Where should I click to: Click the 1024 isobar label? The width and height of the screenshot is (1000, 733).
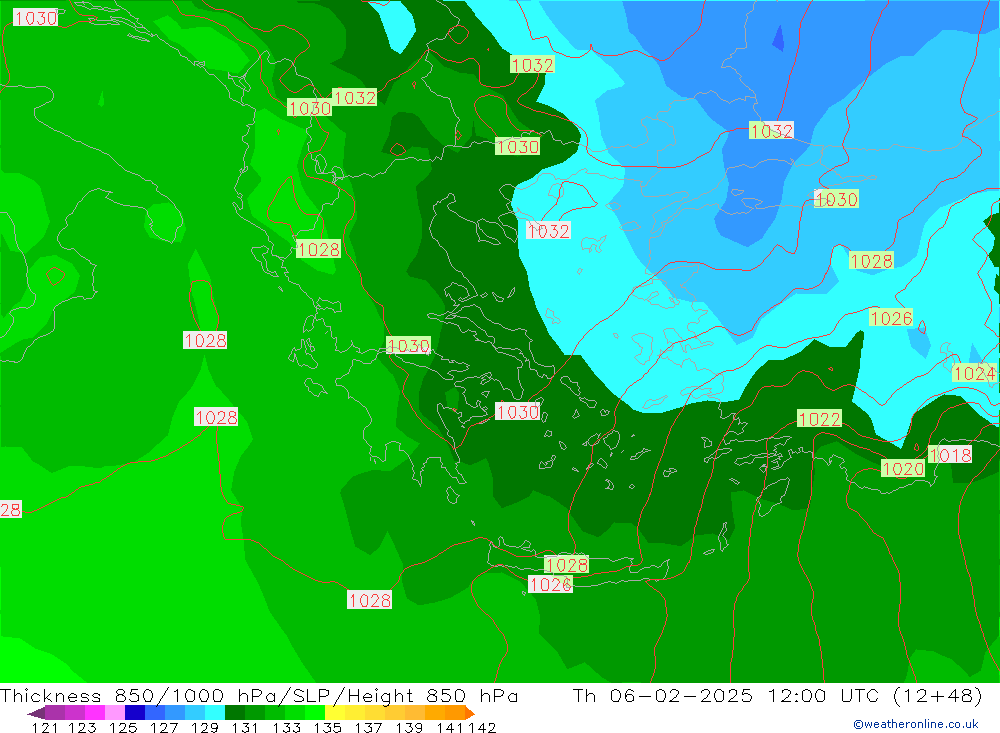click(x=974, y=373)
